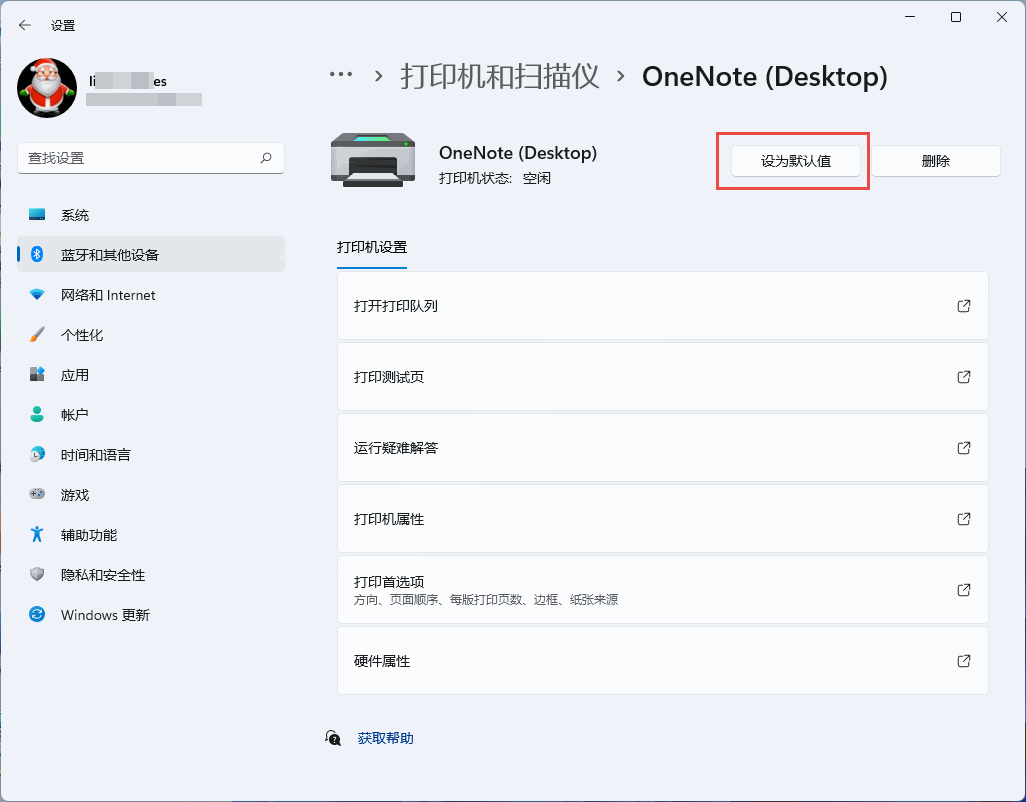This screenshot has width=1026, height=802.
Task: Open the Apps category icon
Action: click(x=37, y=374)
